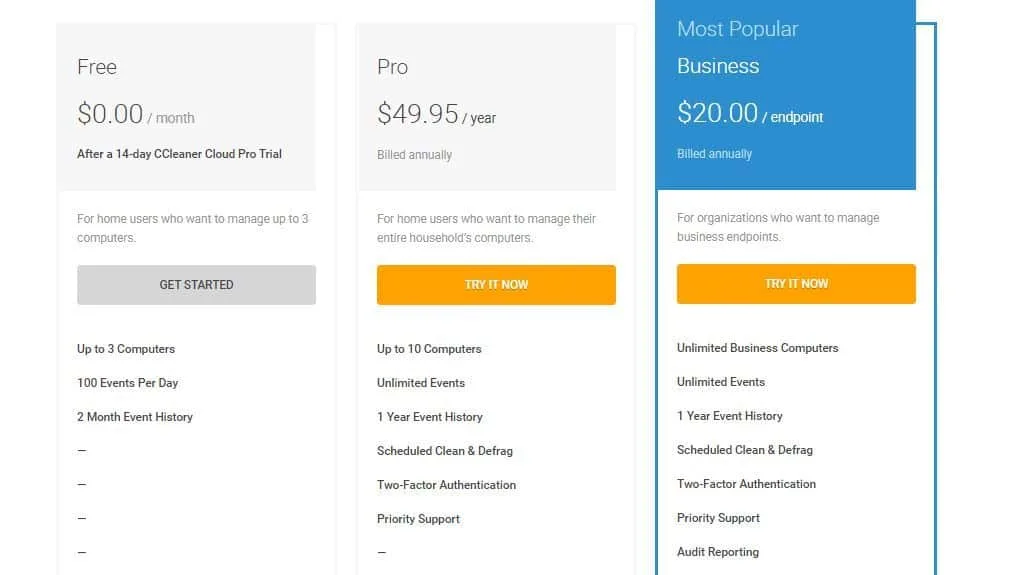The image size is (1018, 575).
Task: Click 'Up to 10 Computers' feature text
Action: pyautogui.click(x=429, y=349)
